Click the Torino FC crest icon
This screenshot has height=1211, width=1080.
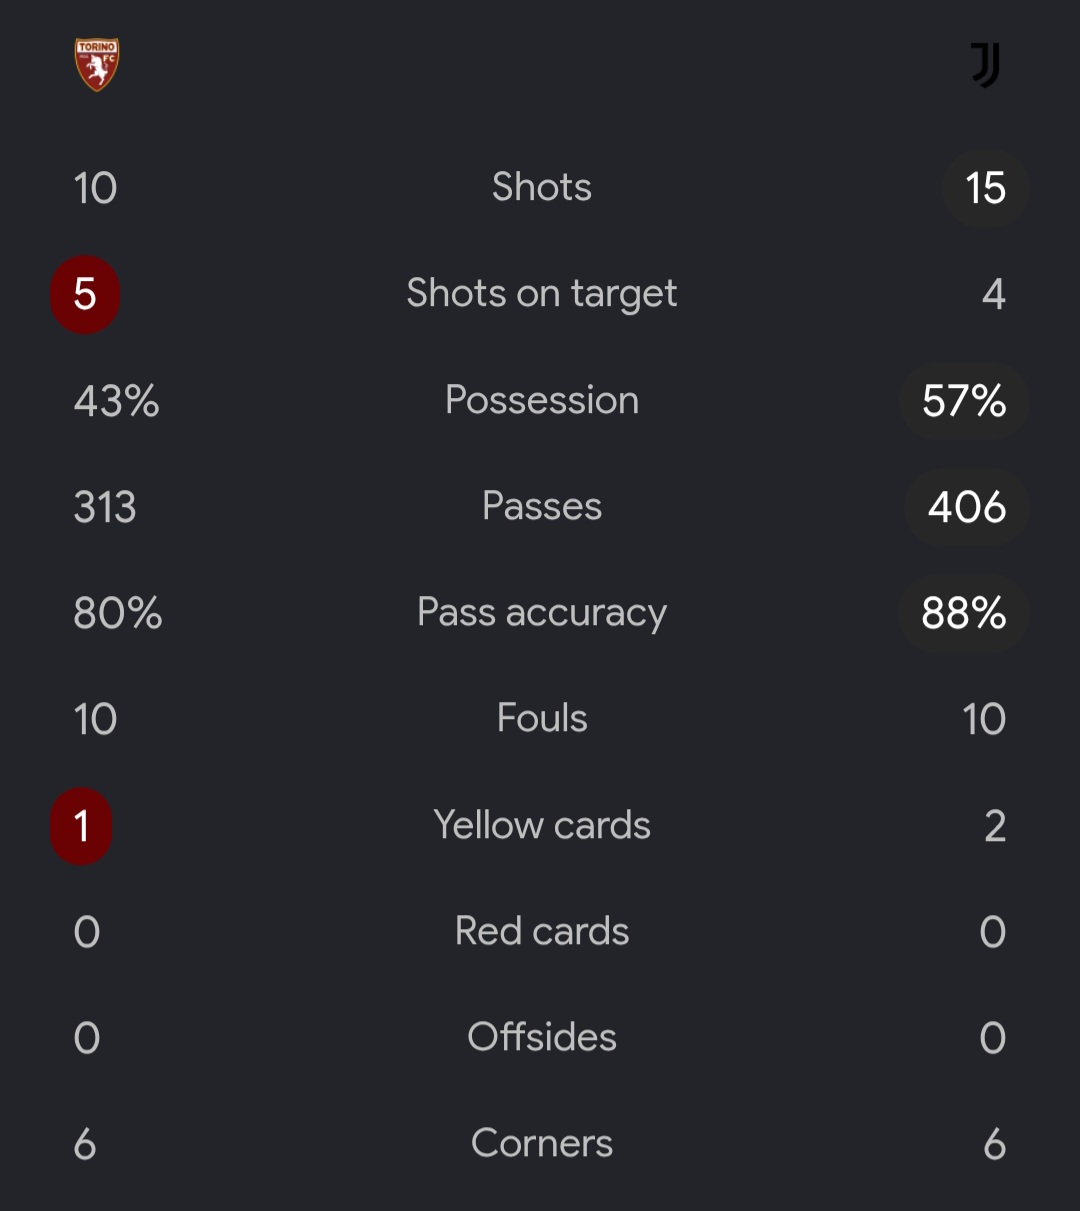tap(97, 65)
